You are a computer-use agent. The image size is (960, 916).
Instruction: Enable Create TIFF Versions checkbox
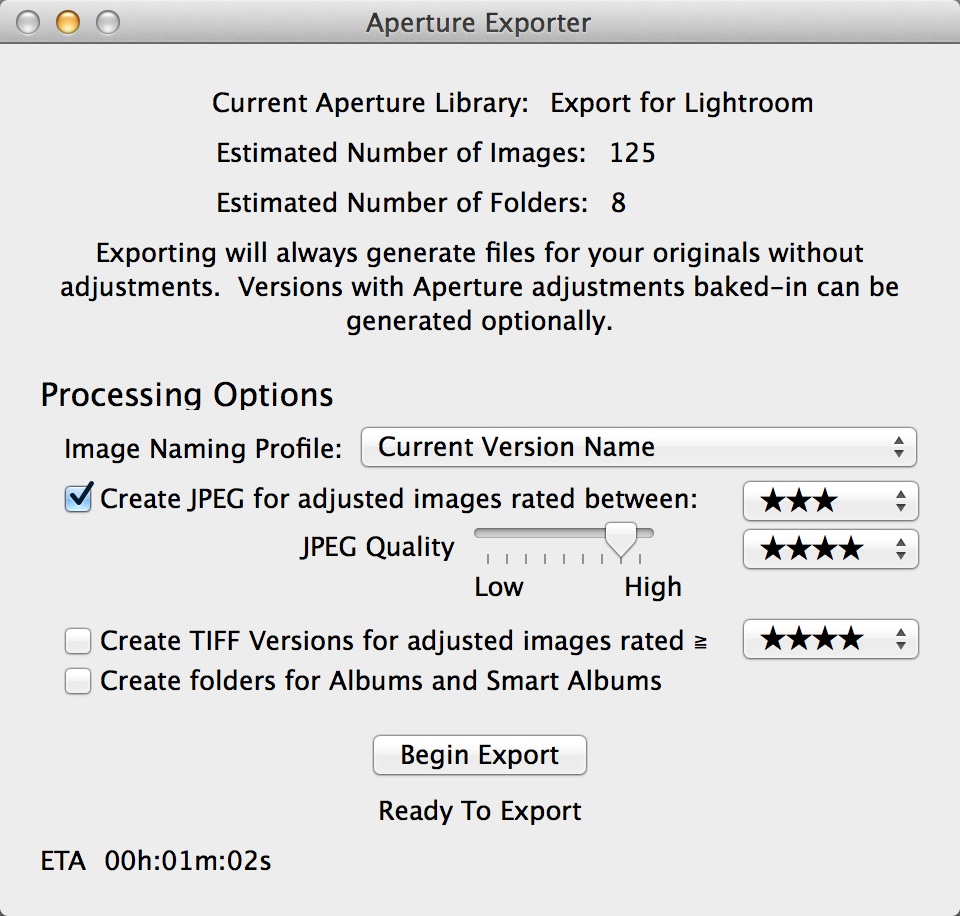[x=78, y=640]
